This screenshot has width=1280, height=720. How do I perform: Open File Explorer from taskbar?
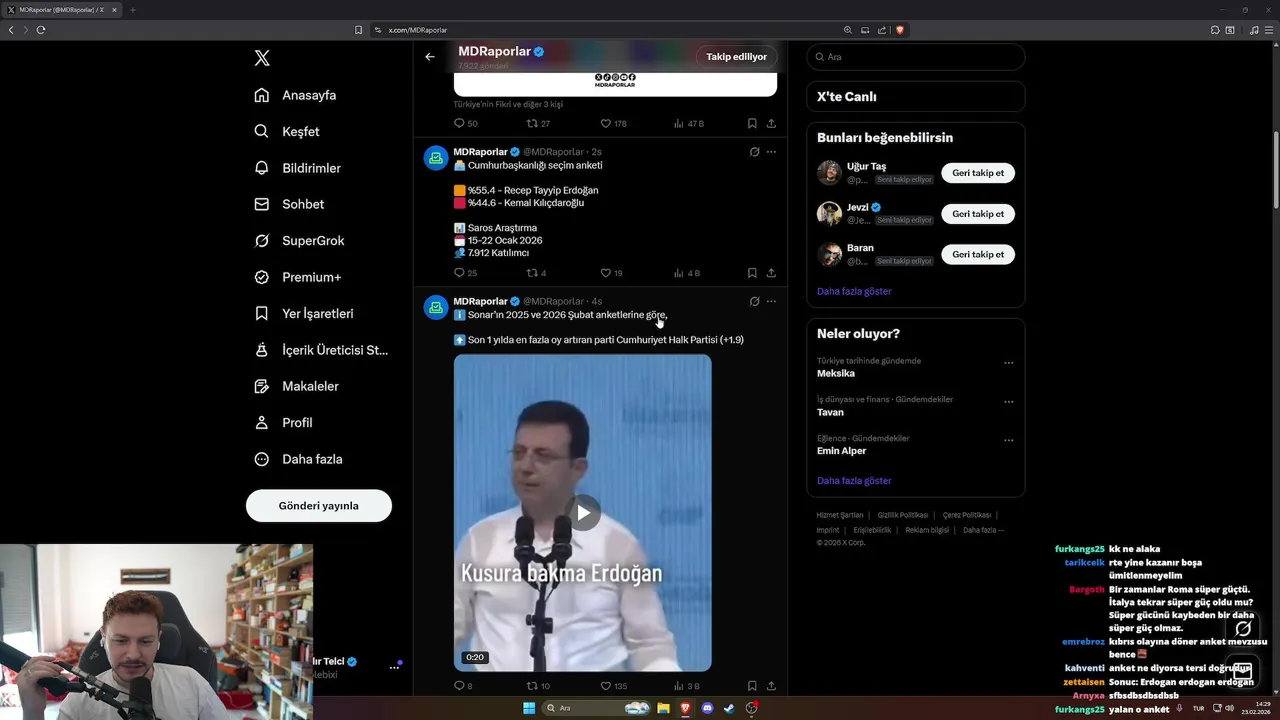coord(663,708)
